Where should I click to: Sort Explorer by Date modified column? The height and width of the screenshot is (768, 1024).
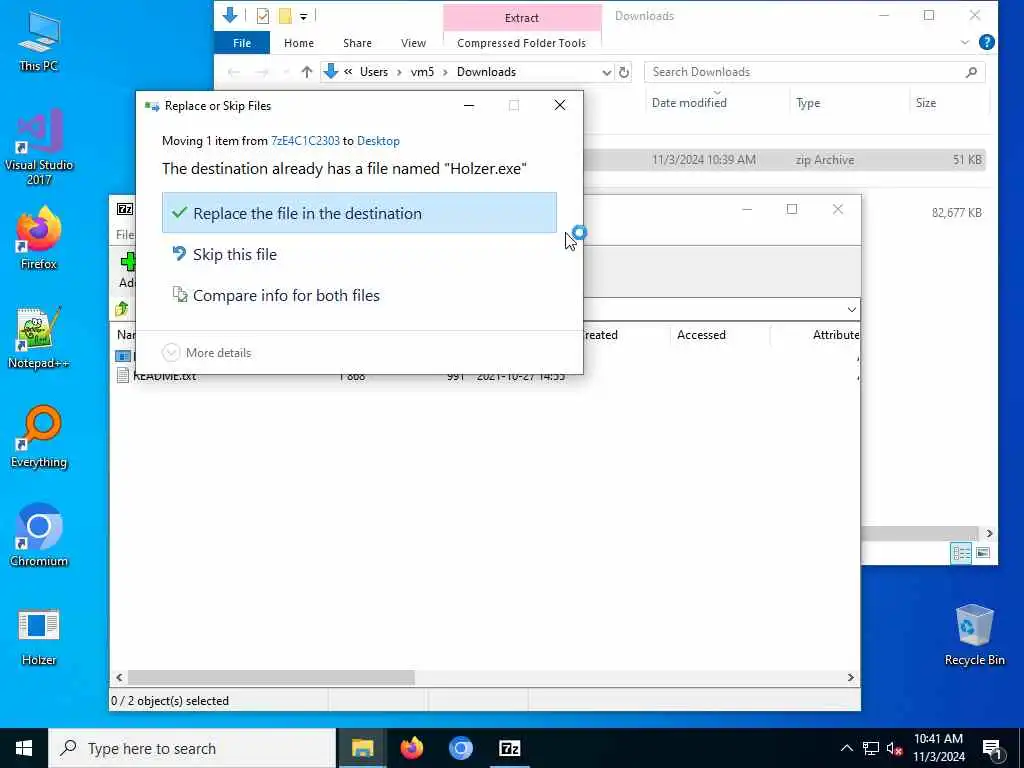click(x=689, y=103)
